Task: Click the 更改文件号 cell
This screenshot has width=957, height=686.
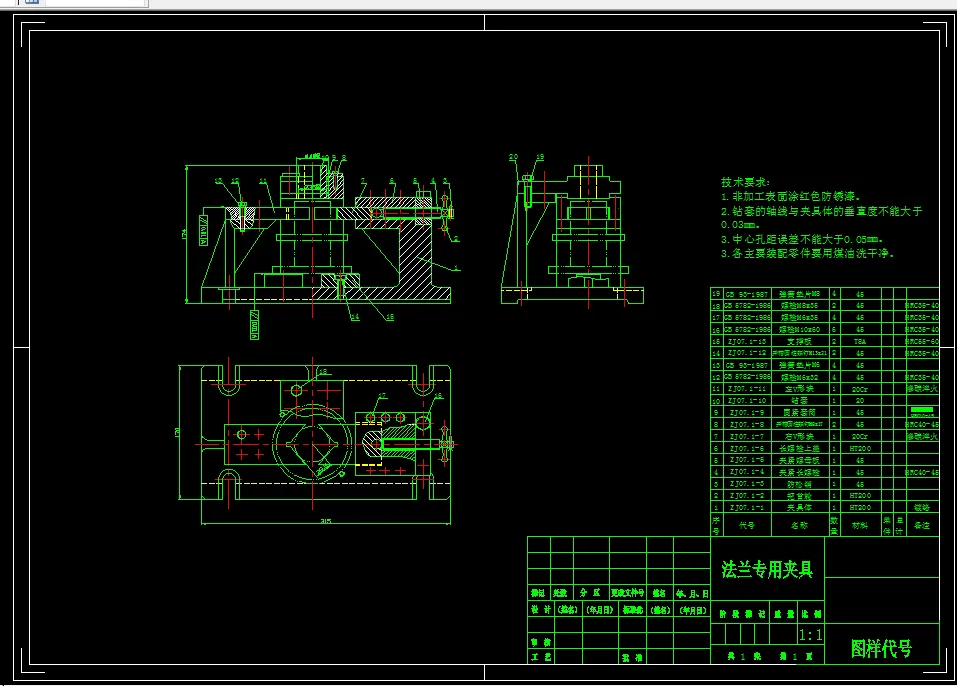Action: coord(627,593)
